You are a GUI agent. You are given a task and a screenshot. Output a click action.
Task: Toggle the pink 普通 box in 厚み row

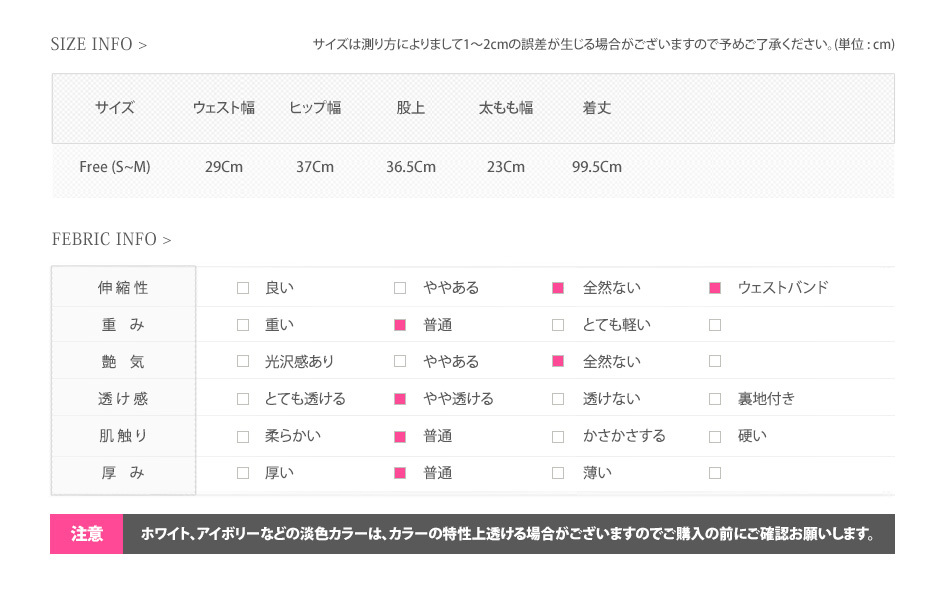(399, 473)
